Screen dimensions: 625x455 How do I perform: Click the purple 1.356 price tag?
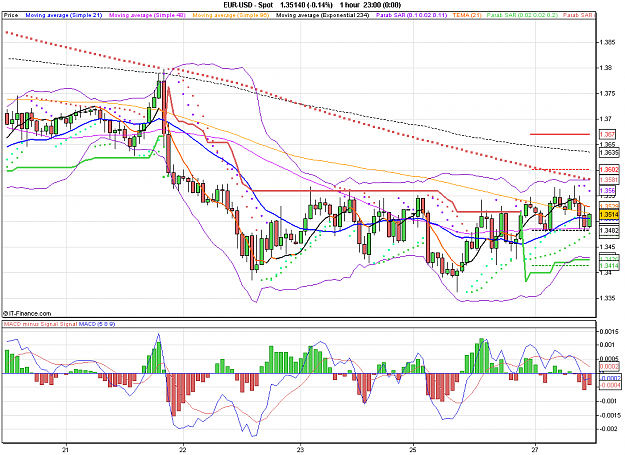(x=607, y=191)
